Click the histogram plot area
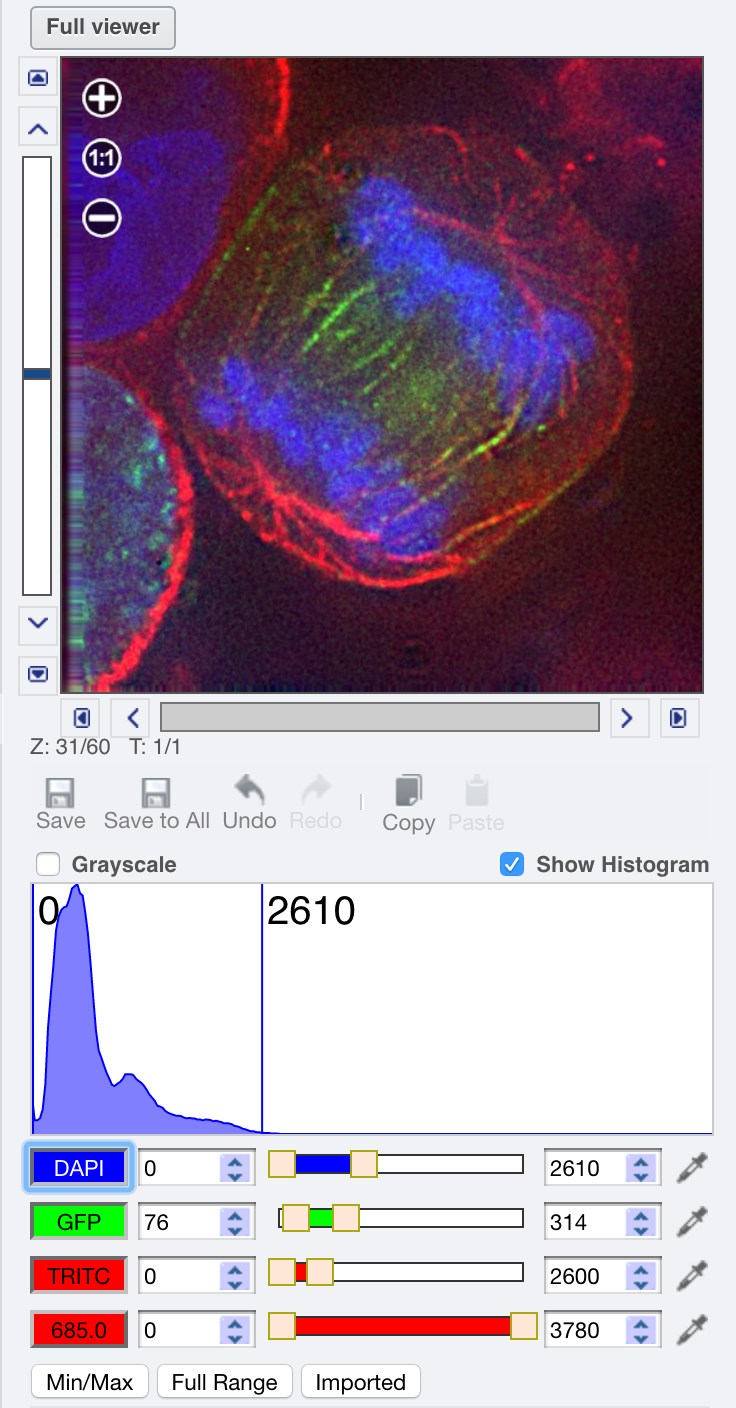The image size is (736, 1408). tap(372, 1008)
